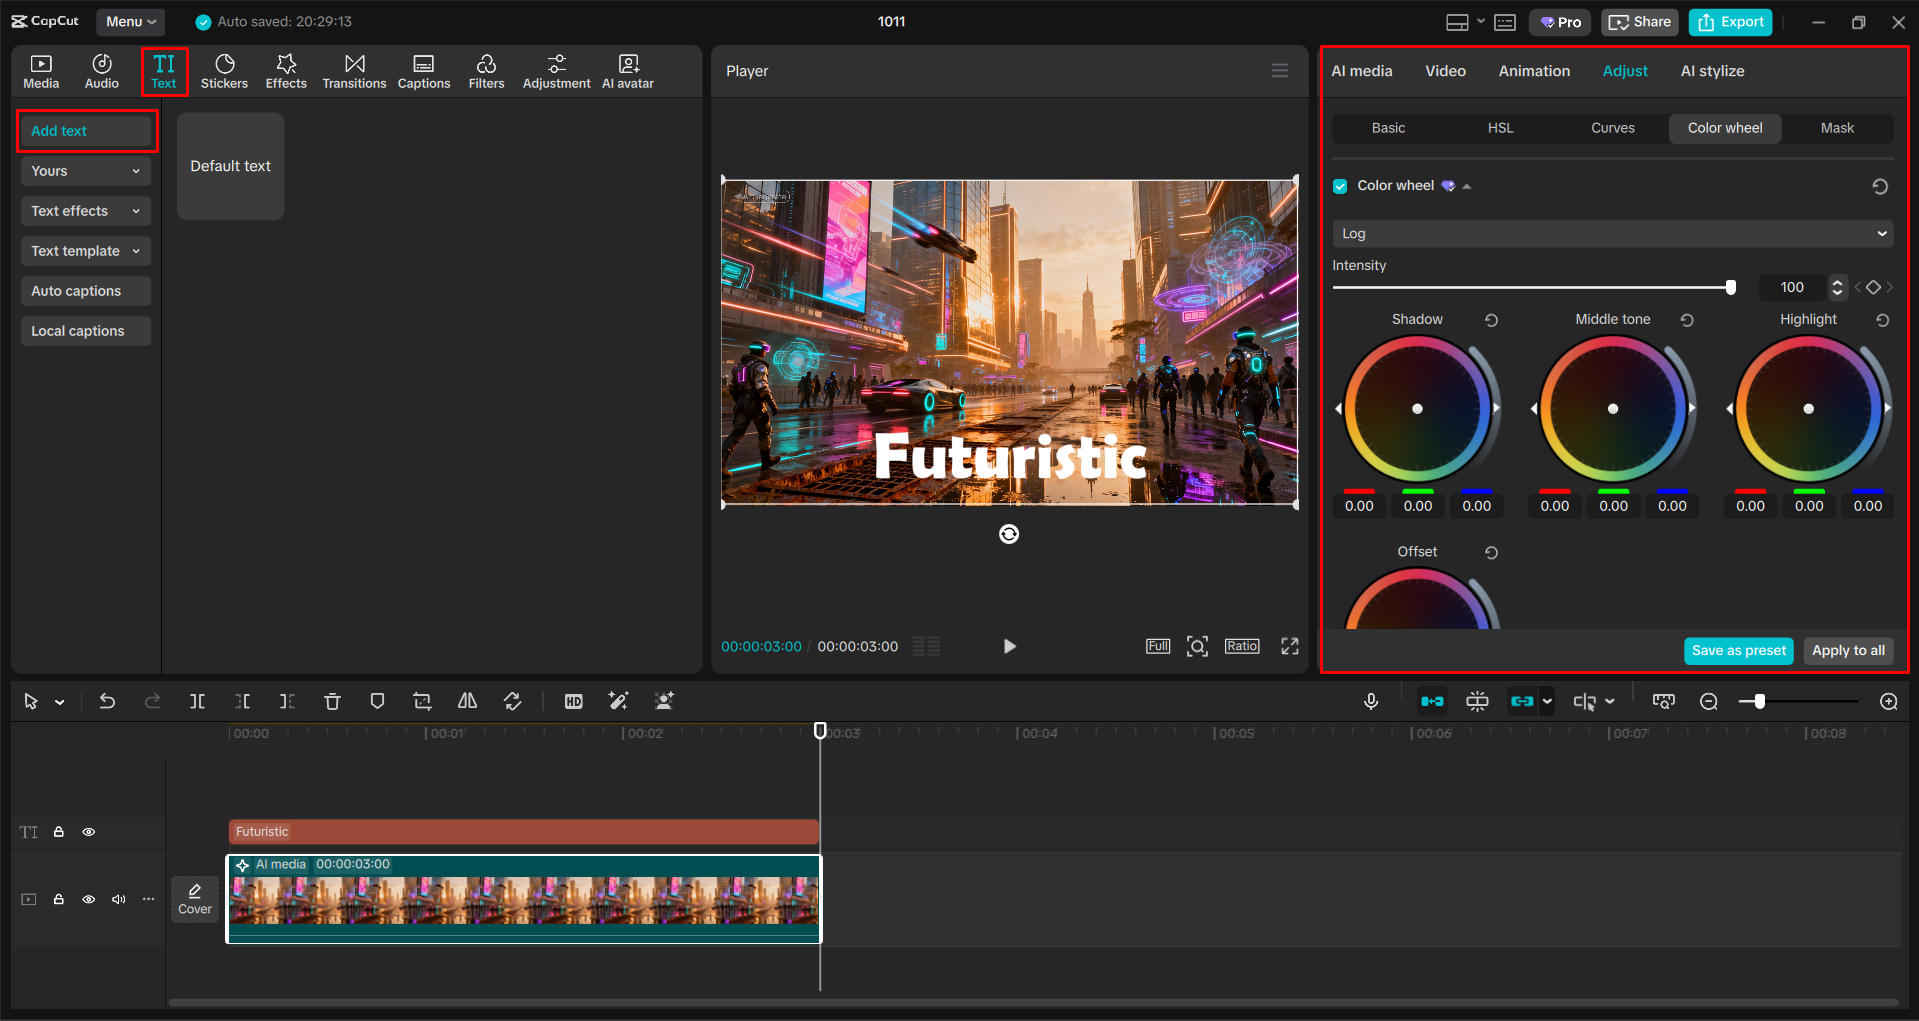Split the clip at the playhead
The width and height of the screenshot is (1919, 1021).
point(197,701)
